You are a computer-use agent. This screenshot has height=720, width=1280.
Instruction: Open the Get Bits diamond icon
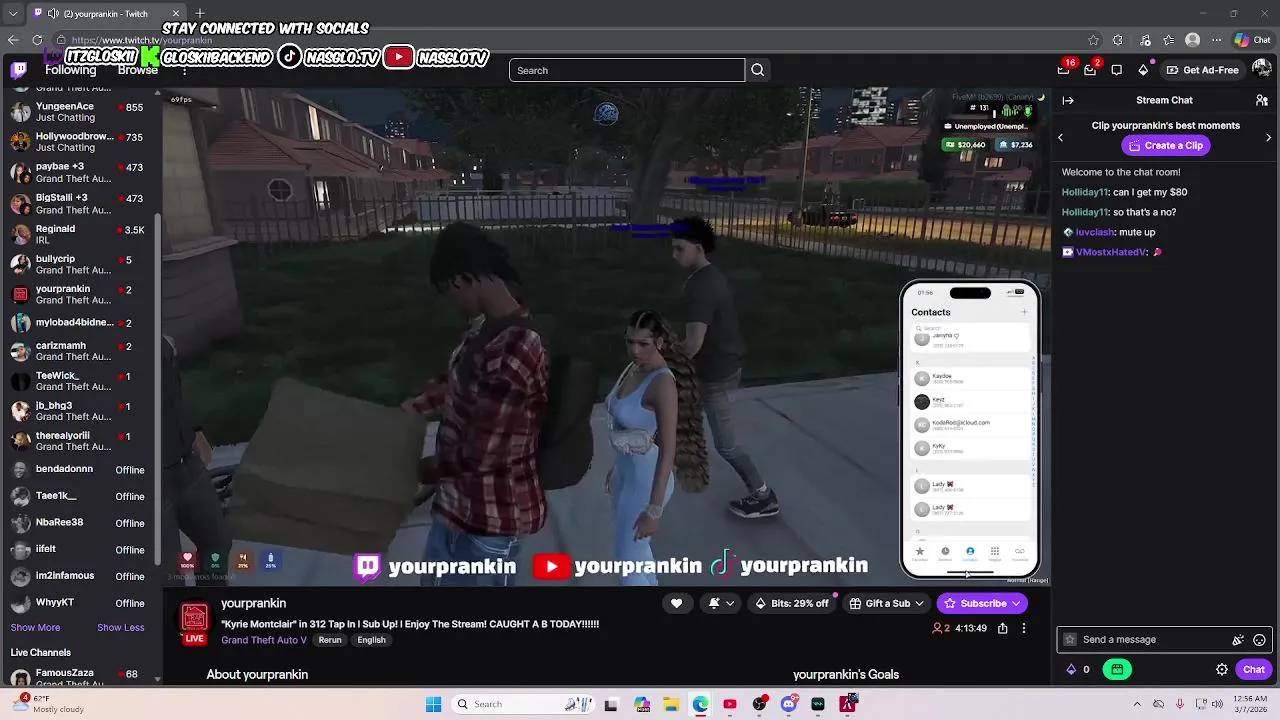pyautogui.click(x=1143, y=70)
